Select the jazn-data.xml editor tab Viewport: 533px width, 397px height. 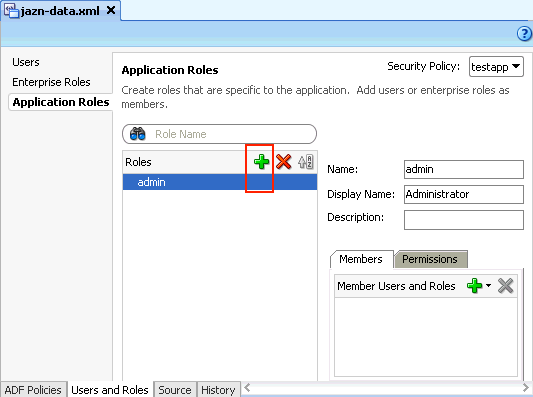(60, 11)
